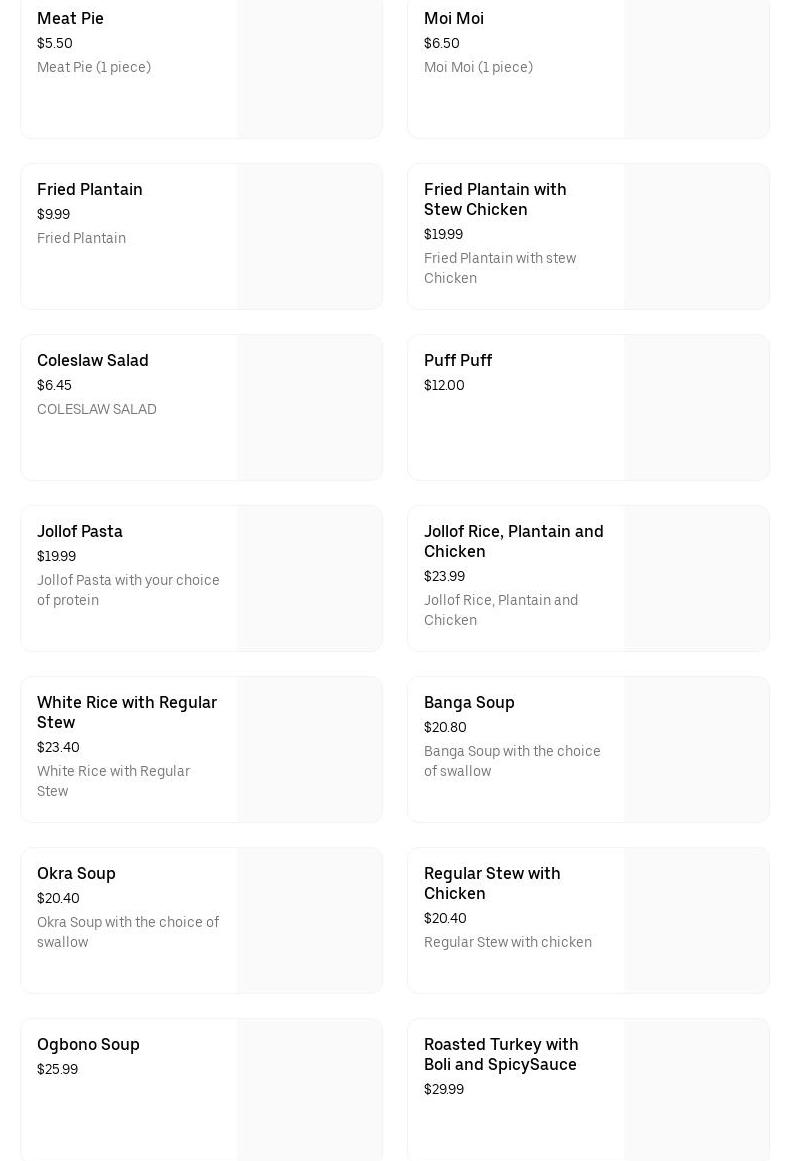
Task: Click the $29.99 Roasted Turkey price
Action: 444,1090
